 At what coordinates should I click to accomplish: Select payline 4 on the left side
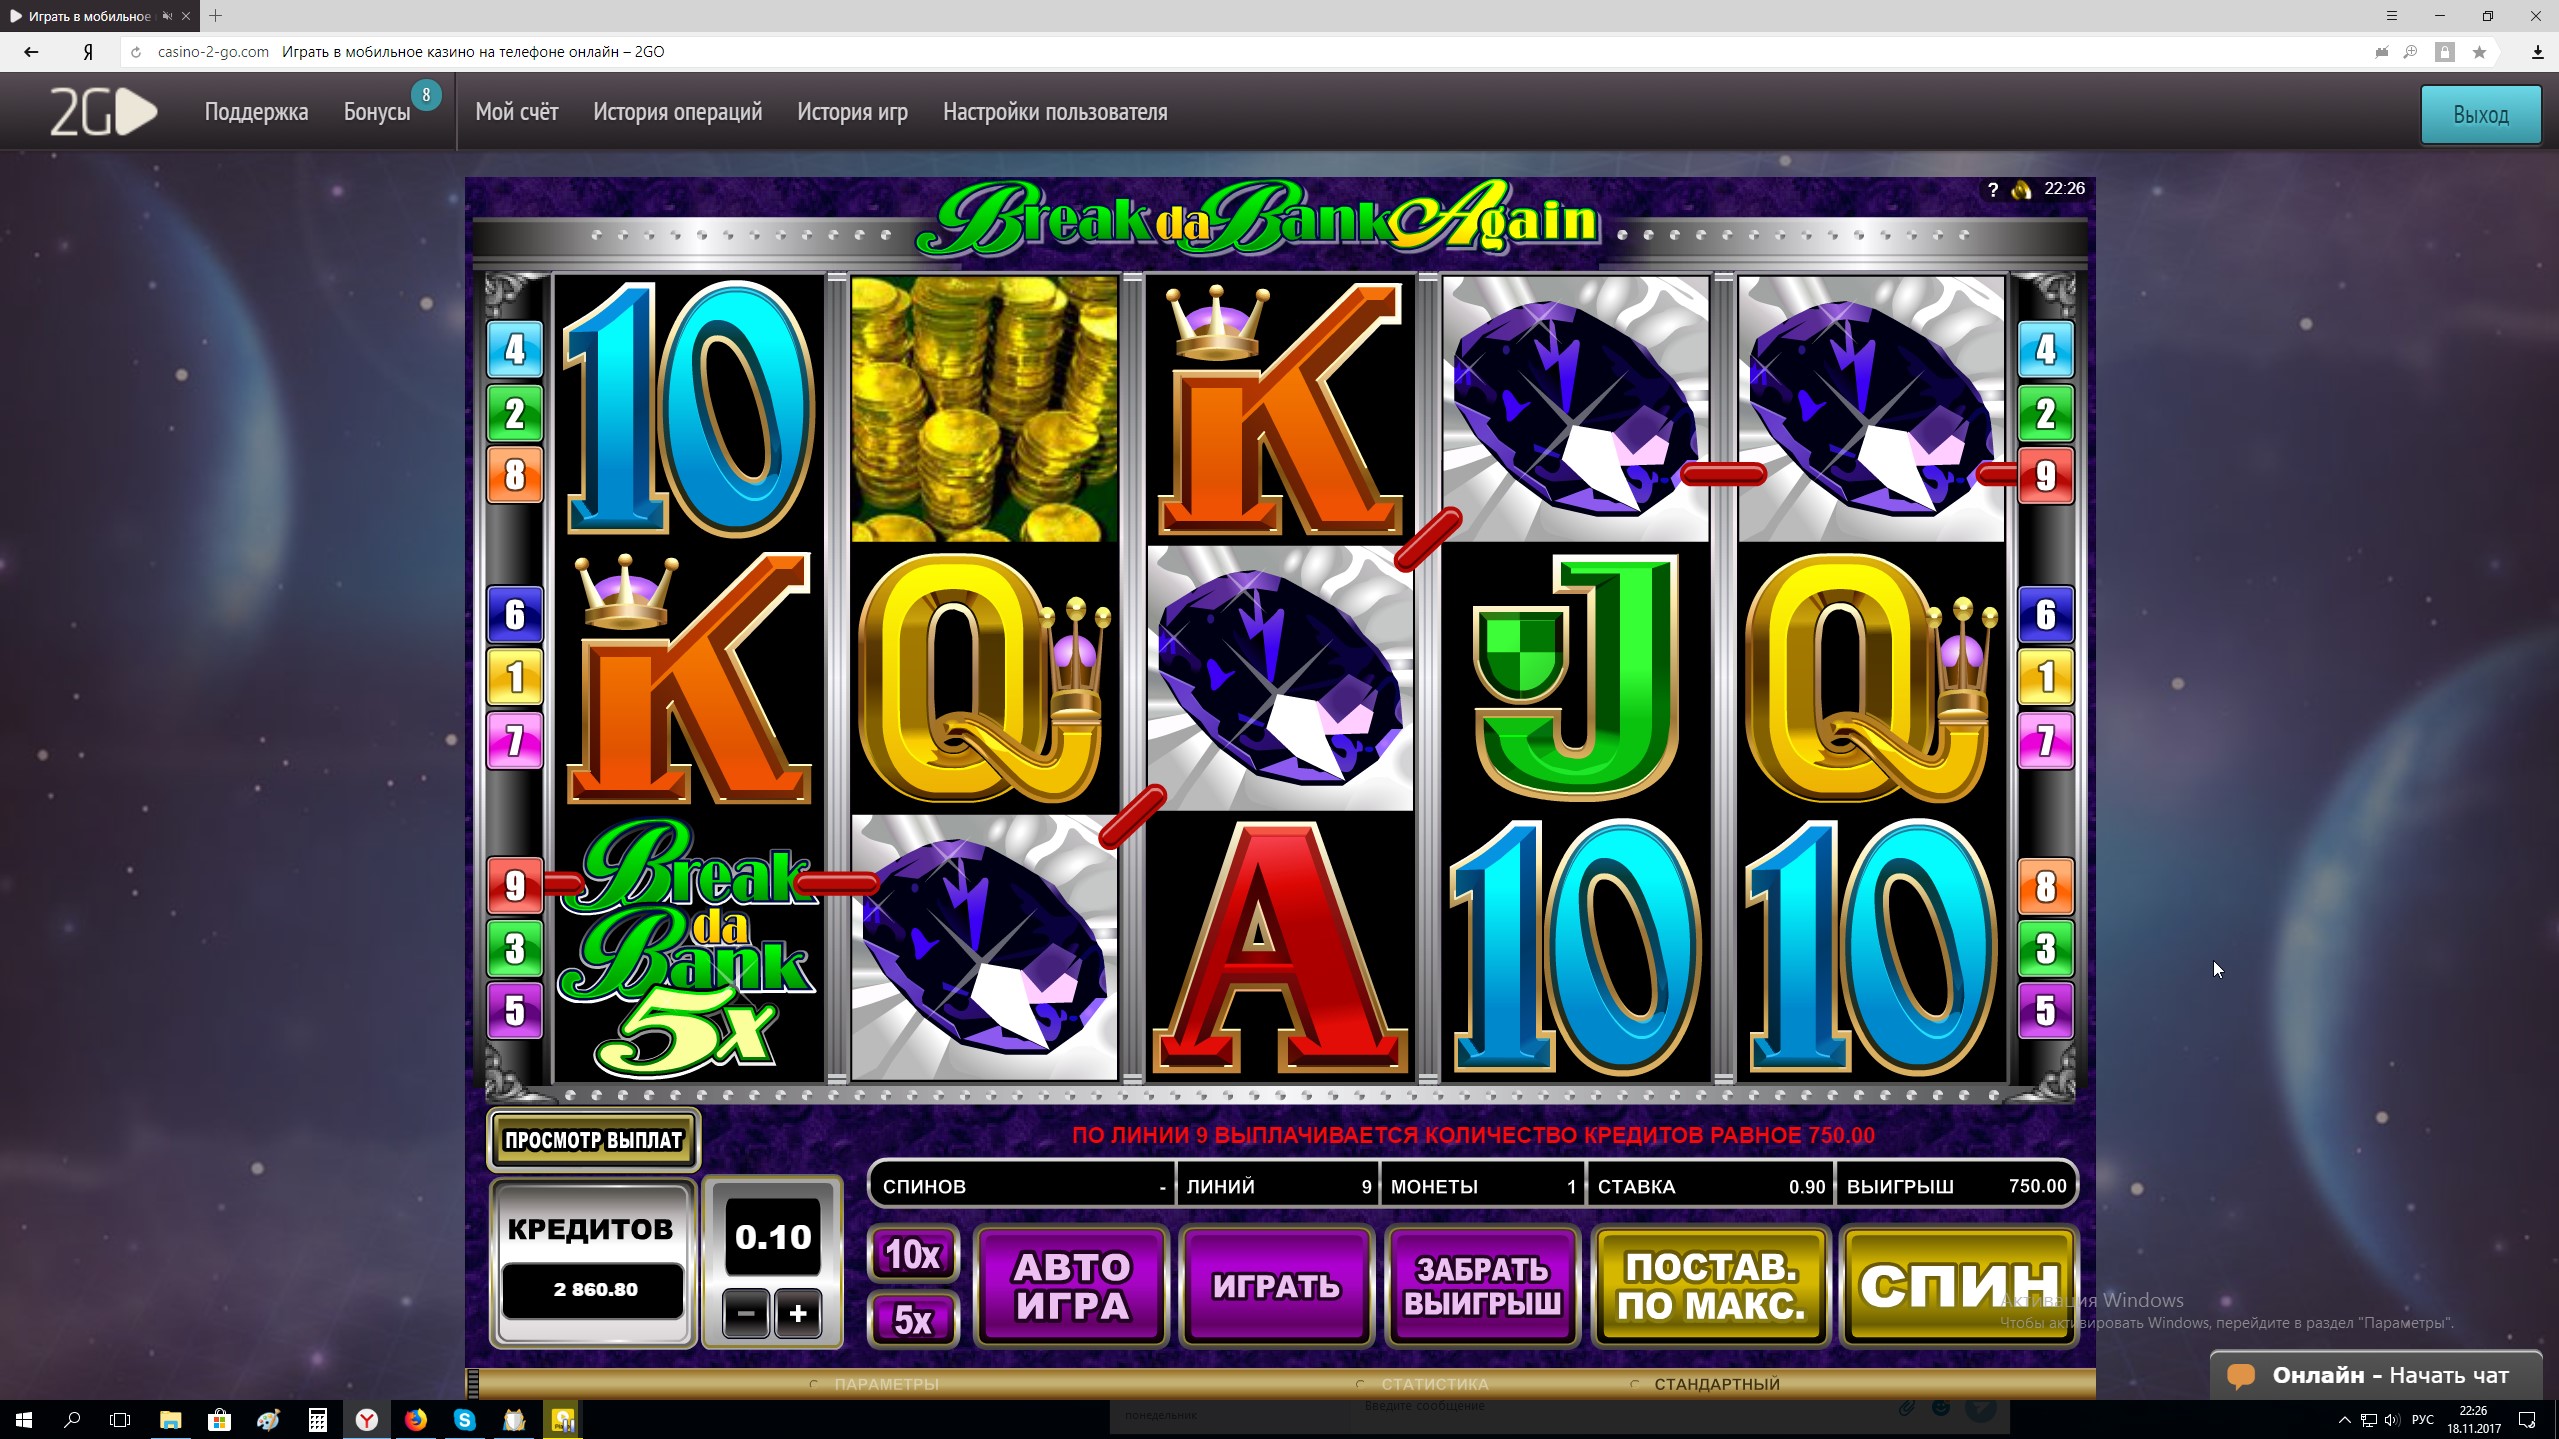[x=514, y=349]
